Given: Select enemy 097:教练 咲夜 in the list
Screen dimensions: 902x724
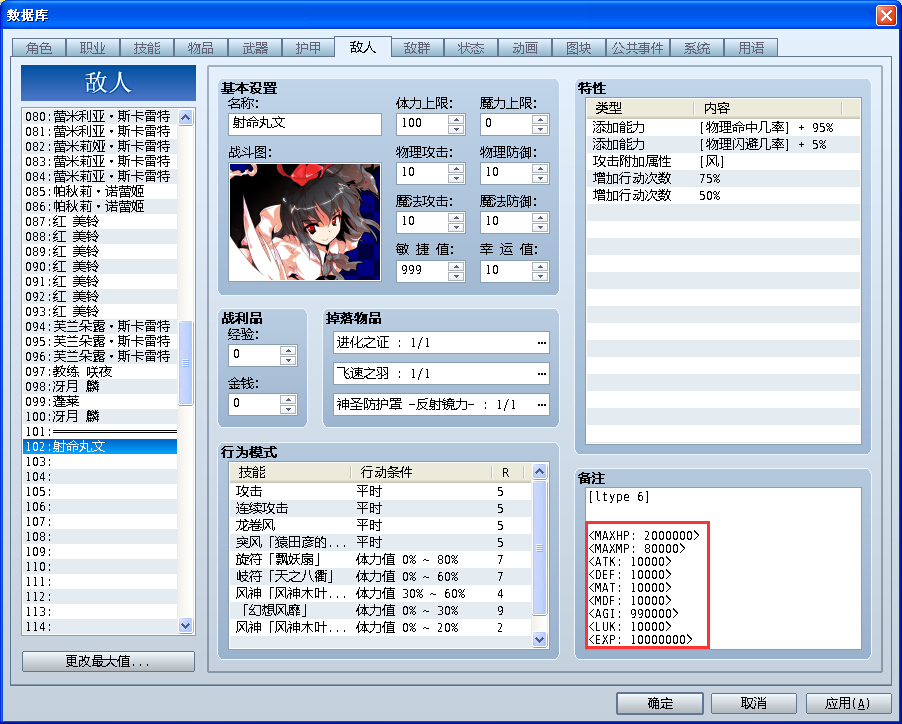Looking at the screenshot, I should point(100,371).
